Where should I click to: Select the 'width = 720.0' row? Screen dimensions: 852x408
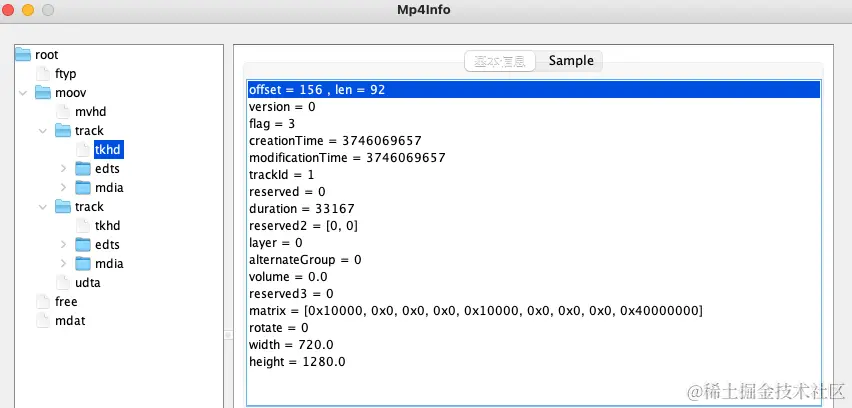click(534, 344)
